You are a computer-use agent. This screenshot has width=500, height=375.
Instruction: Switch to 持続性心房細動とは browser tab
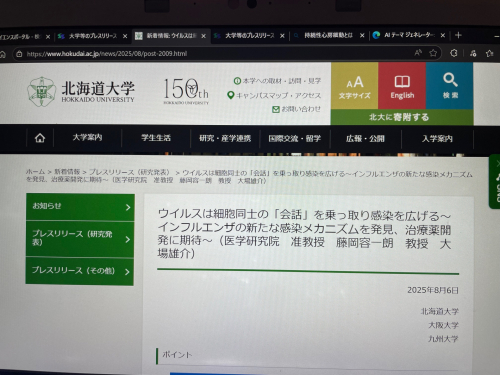(x=328, y=35)
